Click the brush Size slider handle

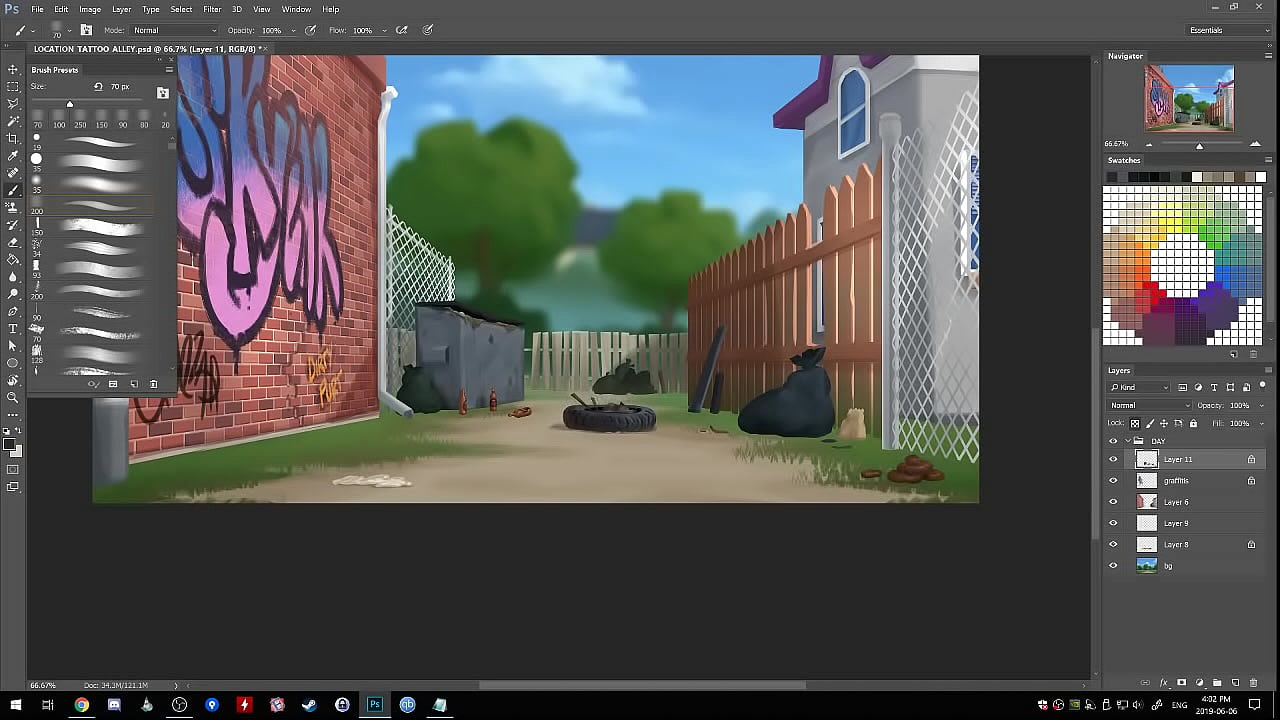coord(70,104)
